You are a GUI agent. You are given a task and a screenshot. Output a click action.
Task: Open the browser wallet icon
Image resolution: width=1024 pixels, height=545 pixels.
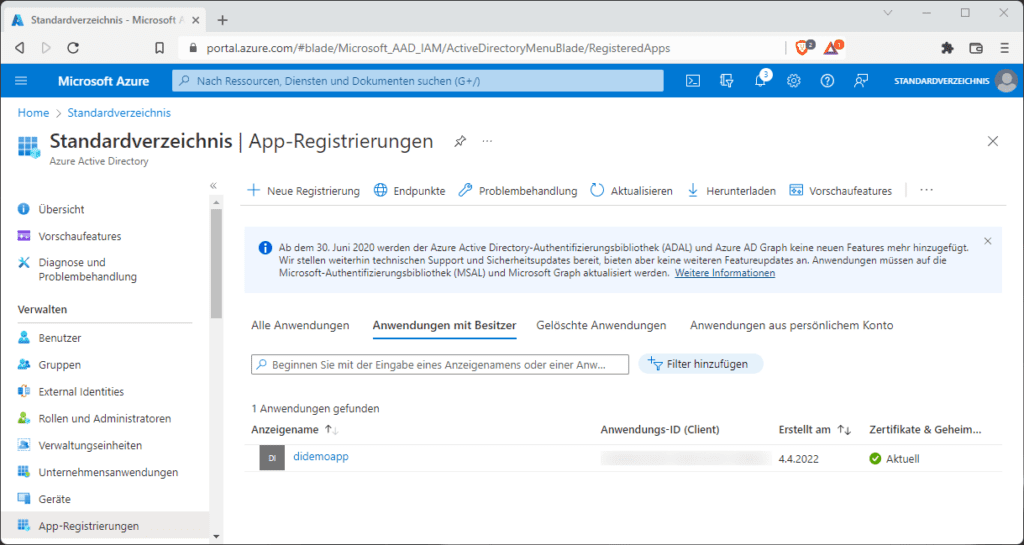click(x=976, y=48)
